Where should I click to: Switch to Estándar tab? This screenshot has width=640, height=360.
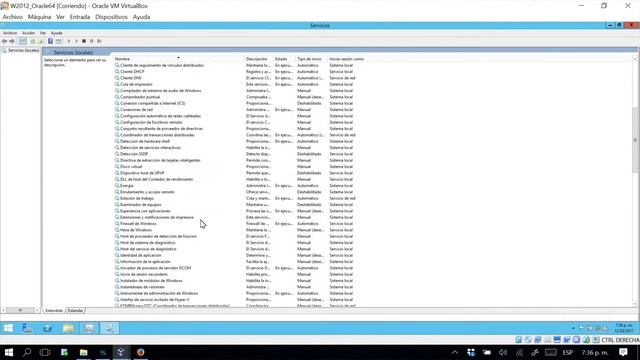(x=76, y=311)
